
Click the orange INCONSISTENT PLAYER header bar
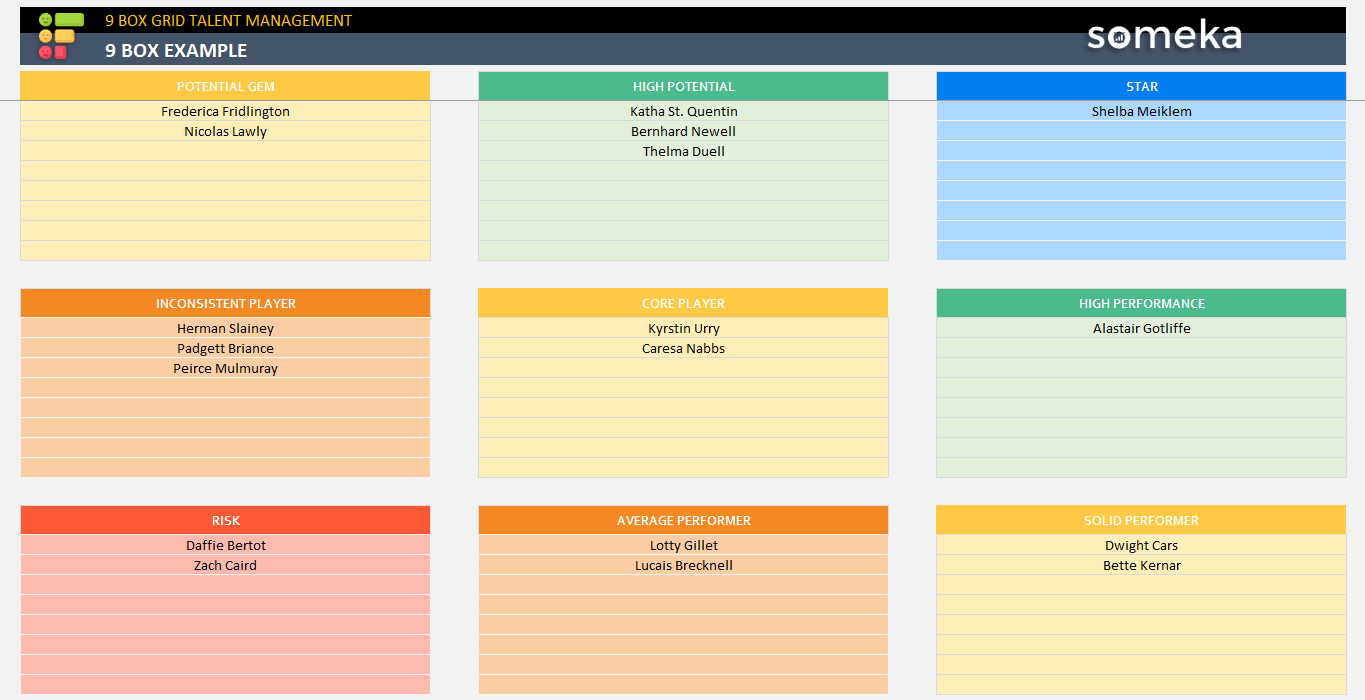coord(225,303)
